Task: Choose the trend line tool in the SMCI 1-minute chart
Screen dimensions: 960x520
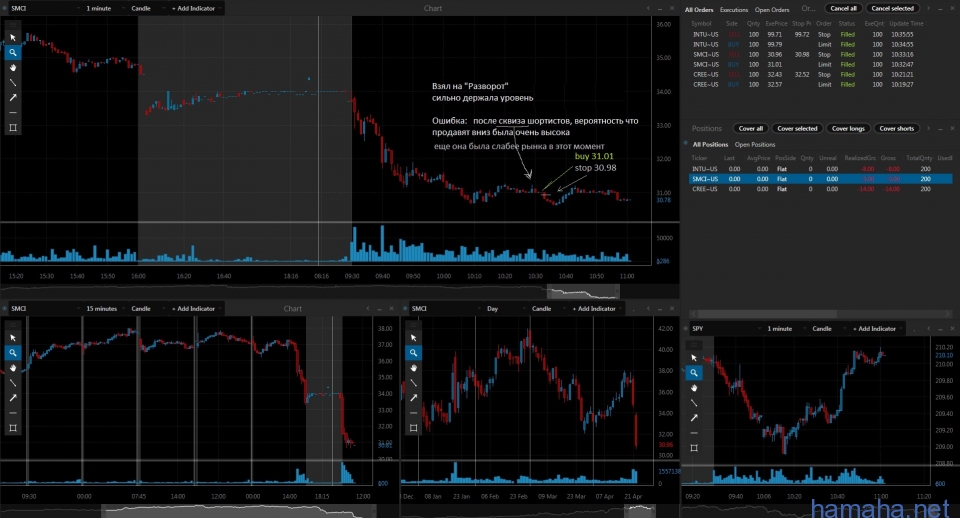Action: coord(13,83)
